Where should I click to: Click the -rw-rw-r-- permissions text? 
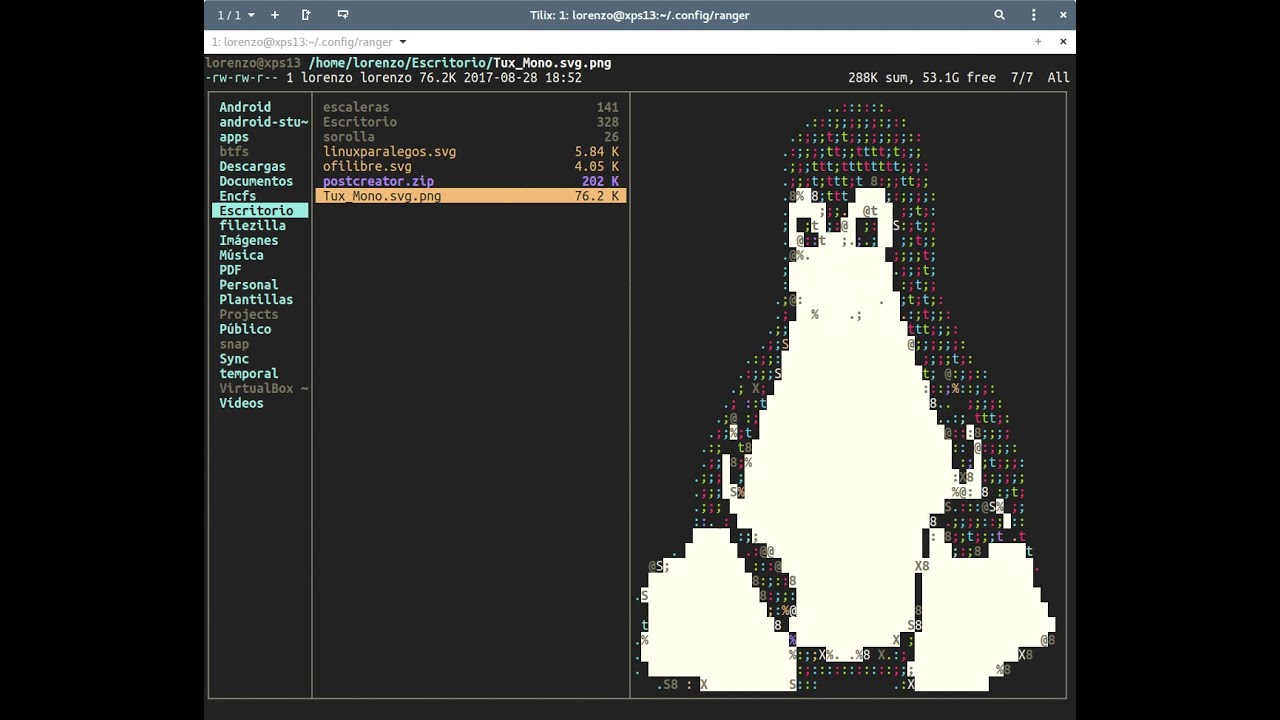[242, 78]
